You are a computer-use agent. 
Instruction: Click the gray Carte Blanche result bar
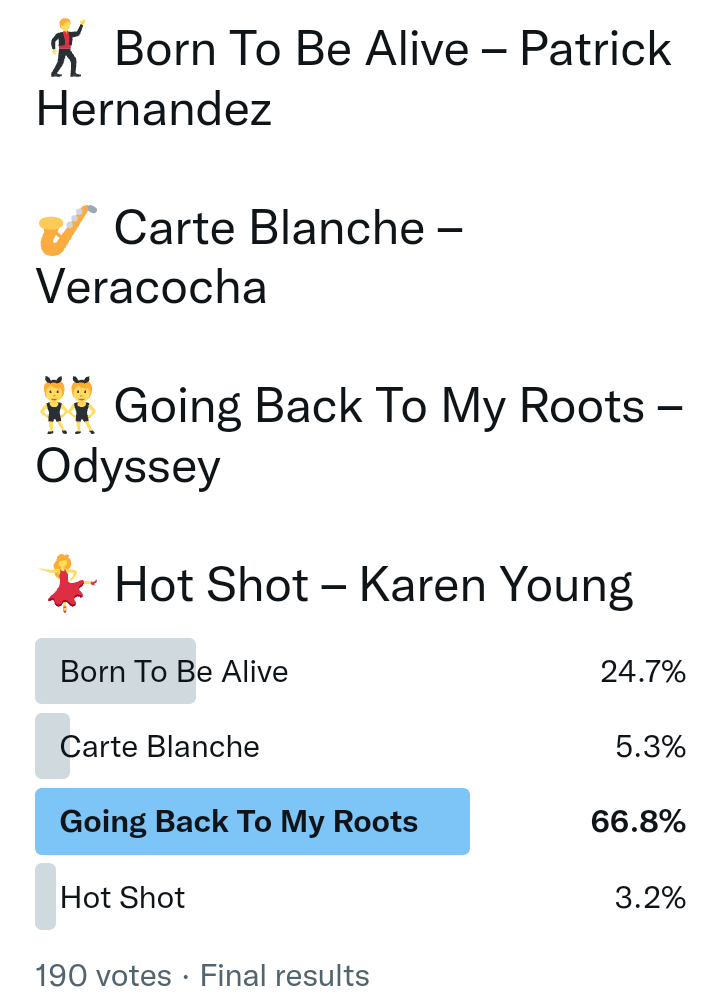click(52, 747)
